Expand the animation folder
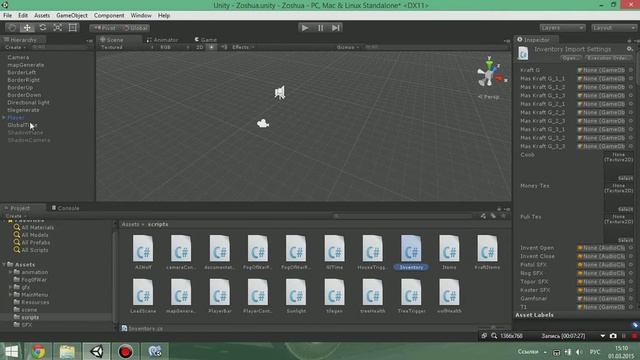This screenshot has height=360, width=640. [10, 272]
